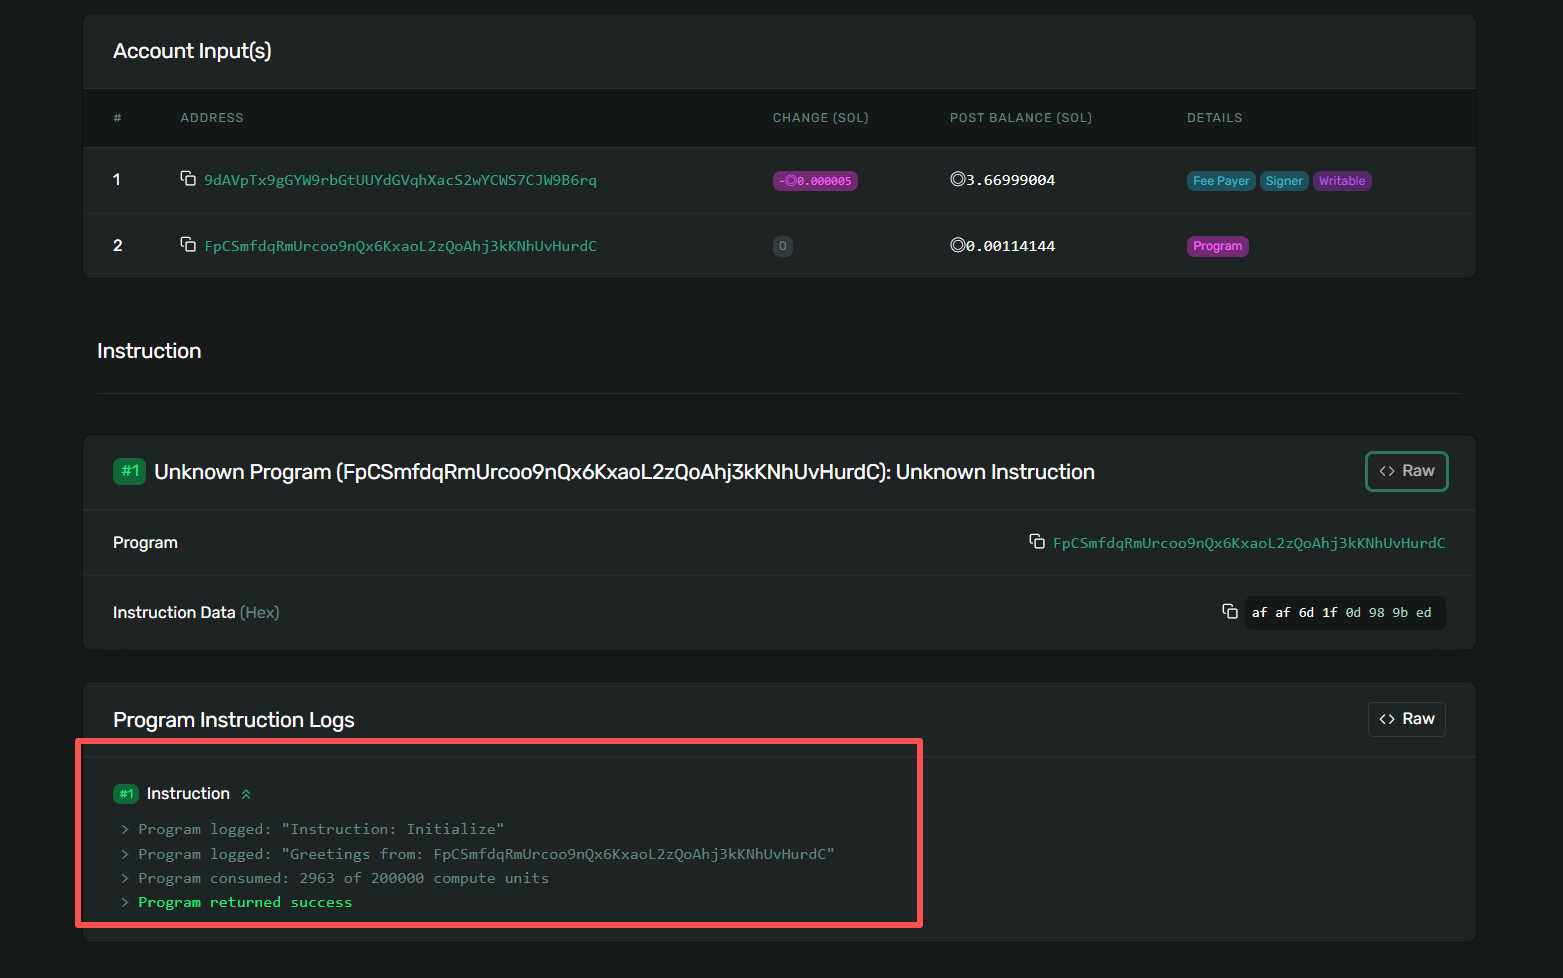Click the -0.000005 SOL change badge
The height and width of the screenshot is (978, 1563).
(x=815, y=181)
